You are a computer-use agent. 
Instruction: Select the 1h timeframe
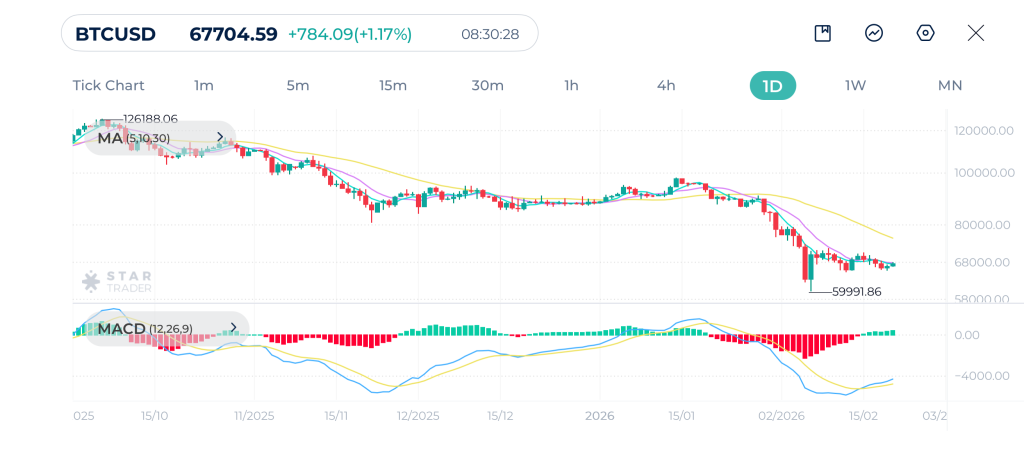[x=571, y=86]
